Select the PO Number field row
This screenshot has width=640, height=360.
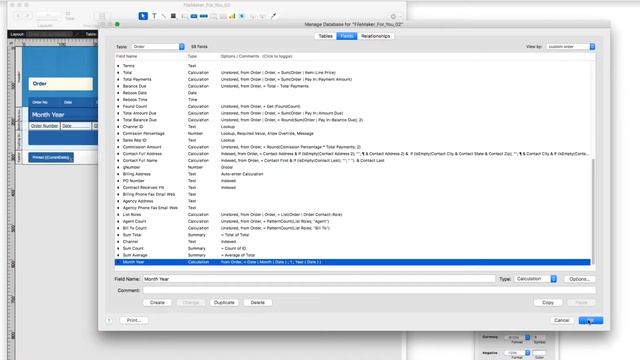point(353,181)
